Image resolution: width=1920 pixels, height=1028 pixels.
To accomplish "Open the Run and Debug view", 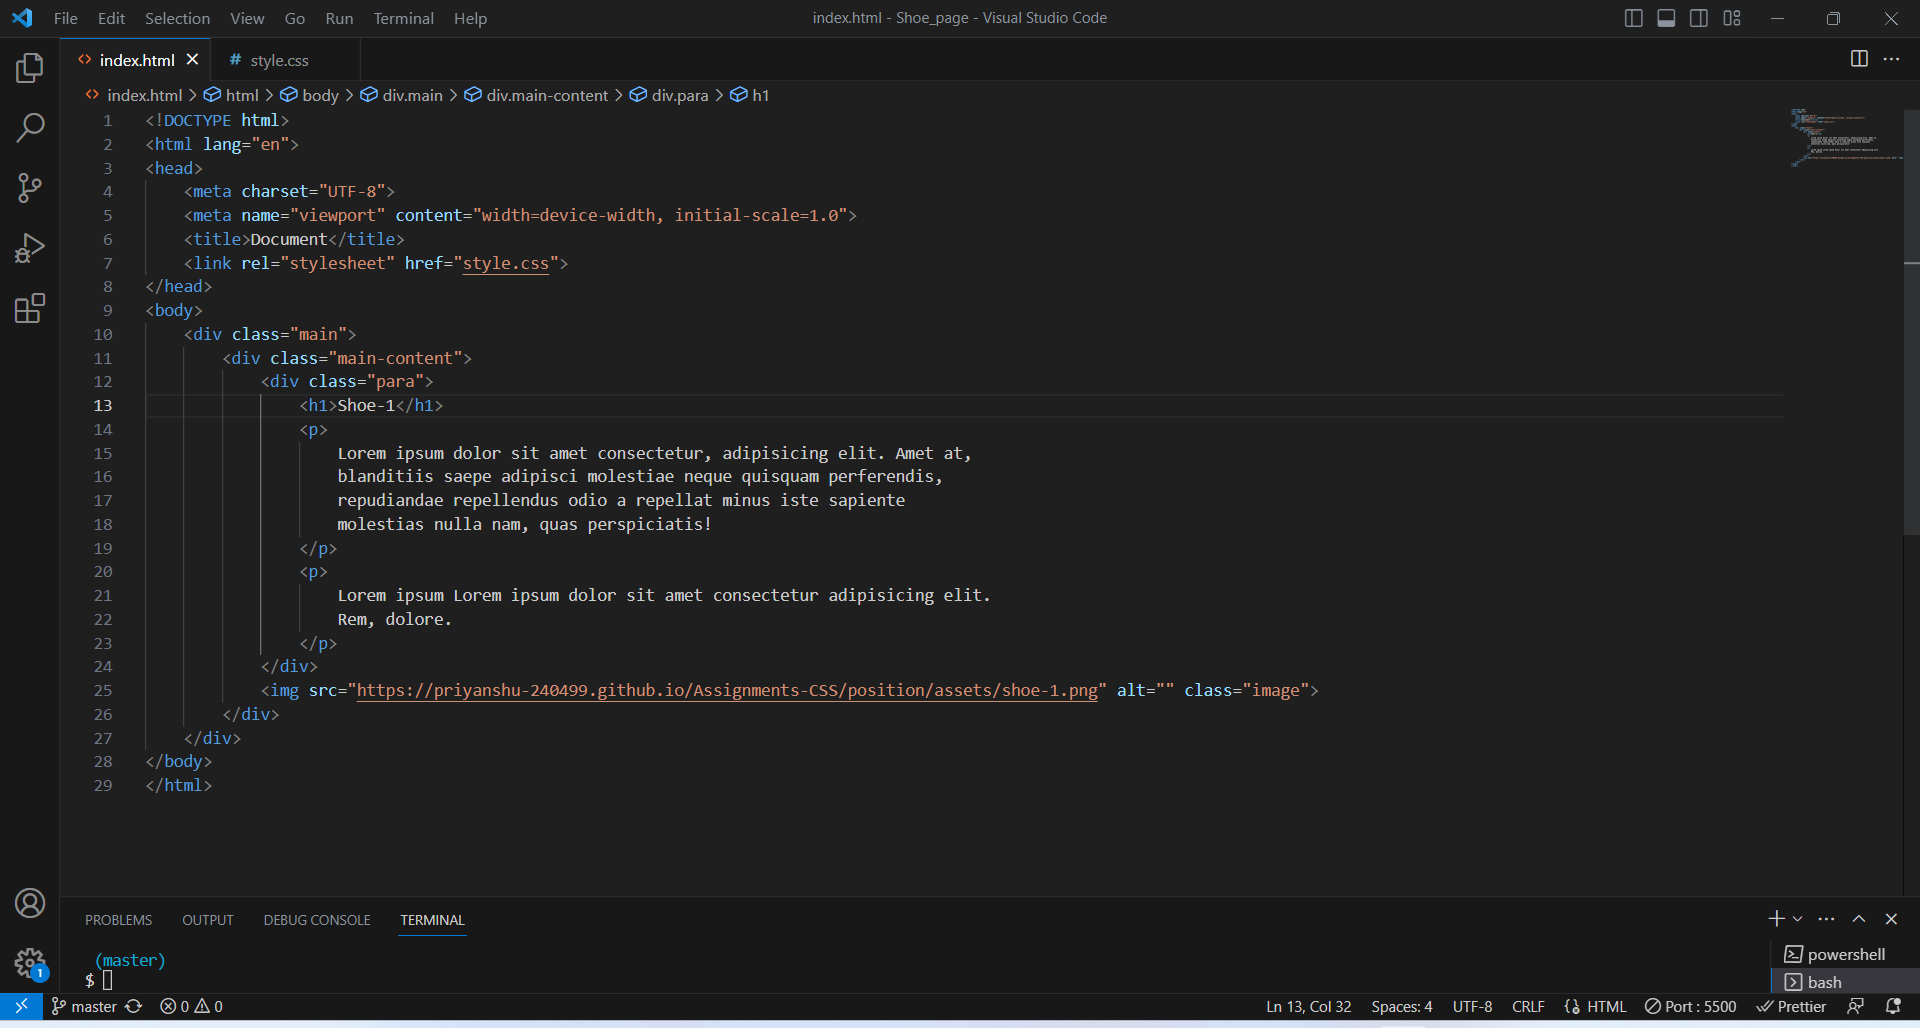I will tap(30, 248).
